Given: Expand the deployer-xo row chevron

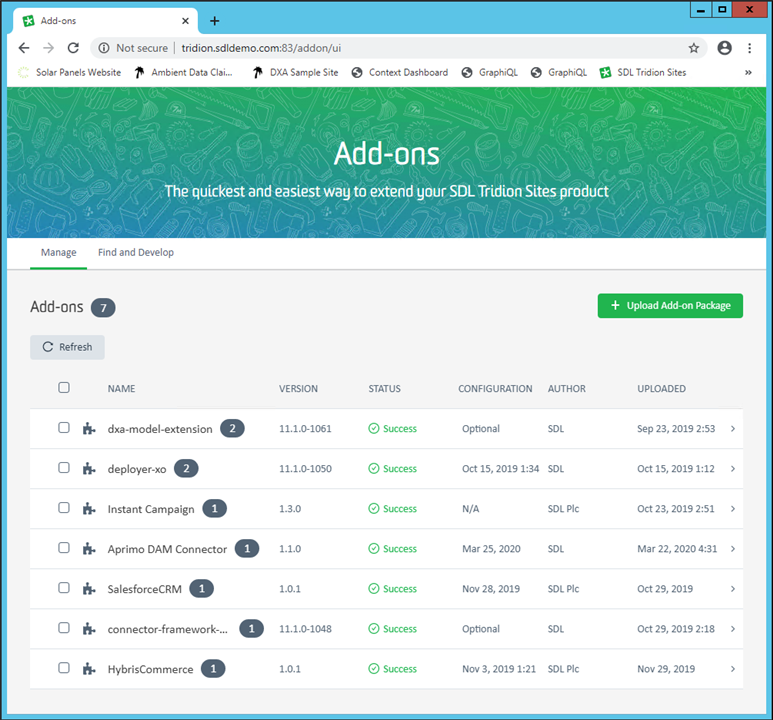Looking at the screenshot, I should [x=733, y=468].
